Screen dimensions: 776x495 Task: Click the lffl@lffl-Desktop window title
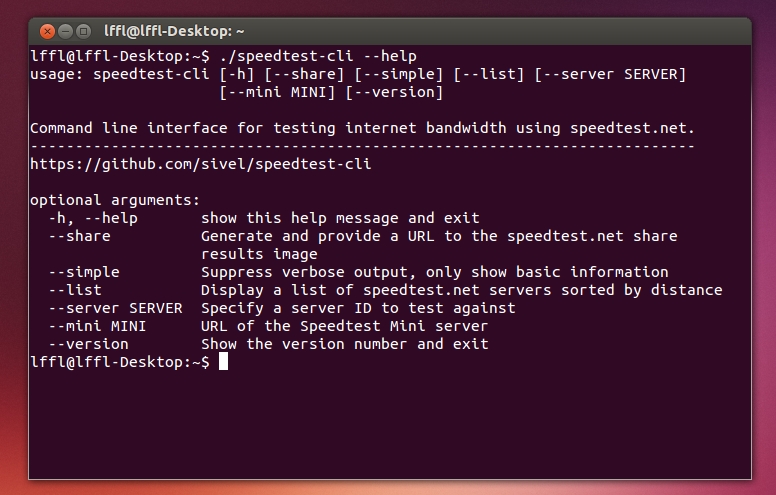pos(174,31)
